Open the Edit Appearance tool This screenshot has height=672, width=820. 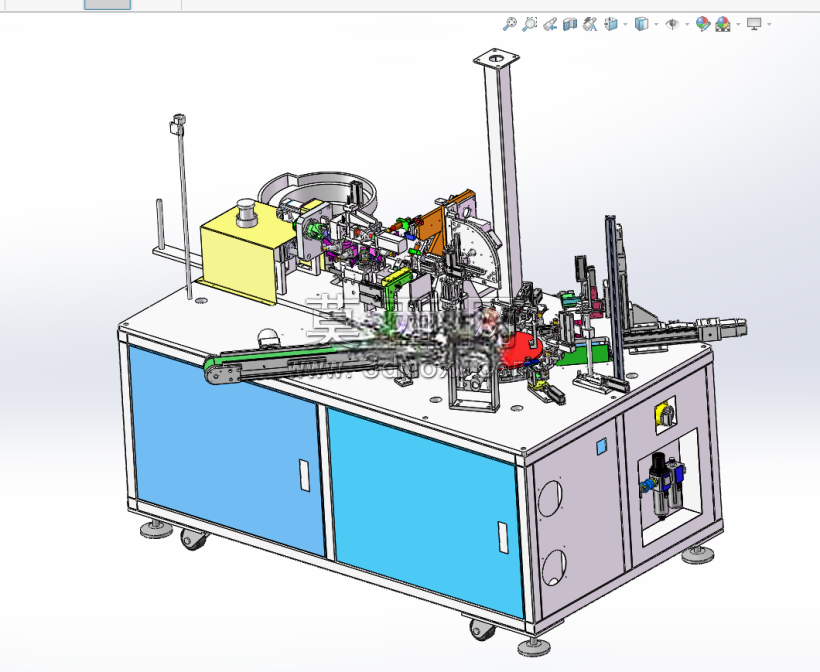[703, 24]
